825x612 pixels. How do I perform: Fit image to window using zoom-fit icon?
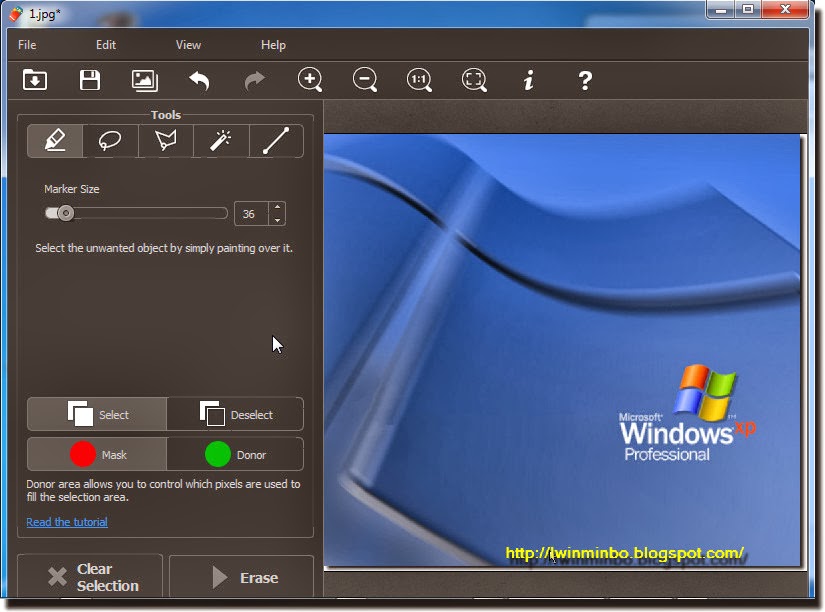474,81
